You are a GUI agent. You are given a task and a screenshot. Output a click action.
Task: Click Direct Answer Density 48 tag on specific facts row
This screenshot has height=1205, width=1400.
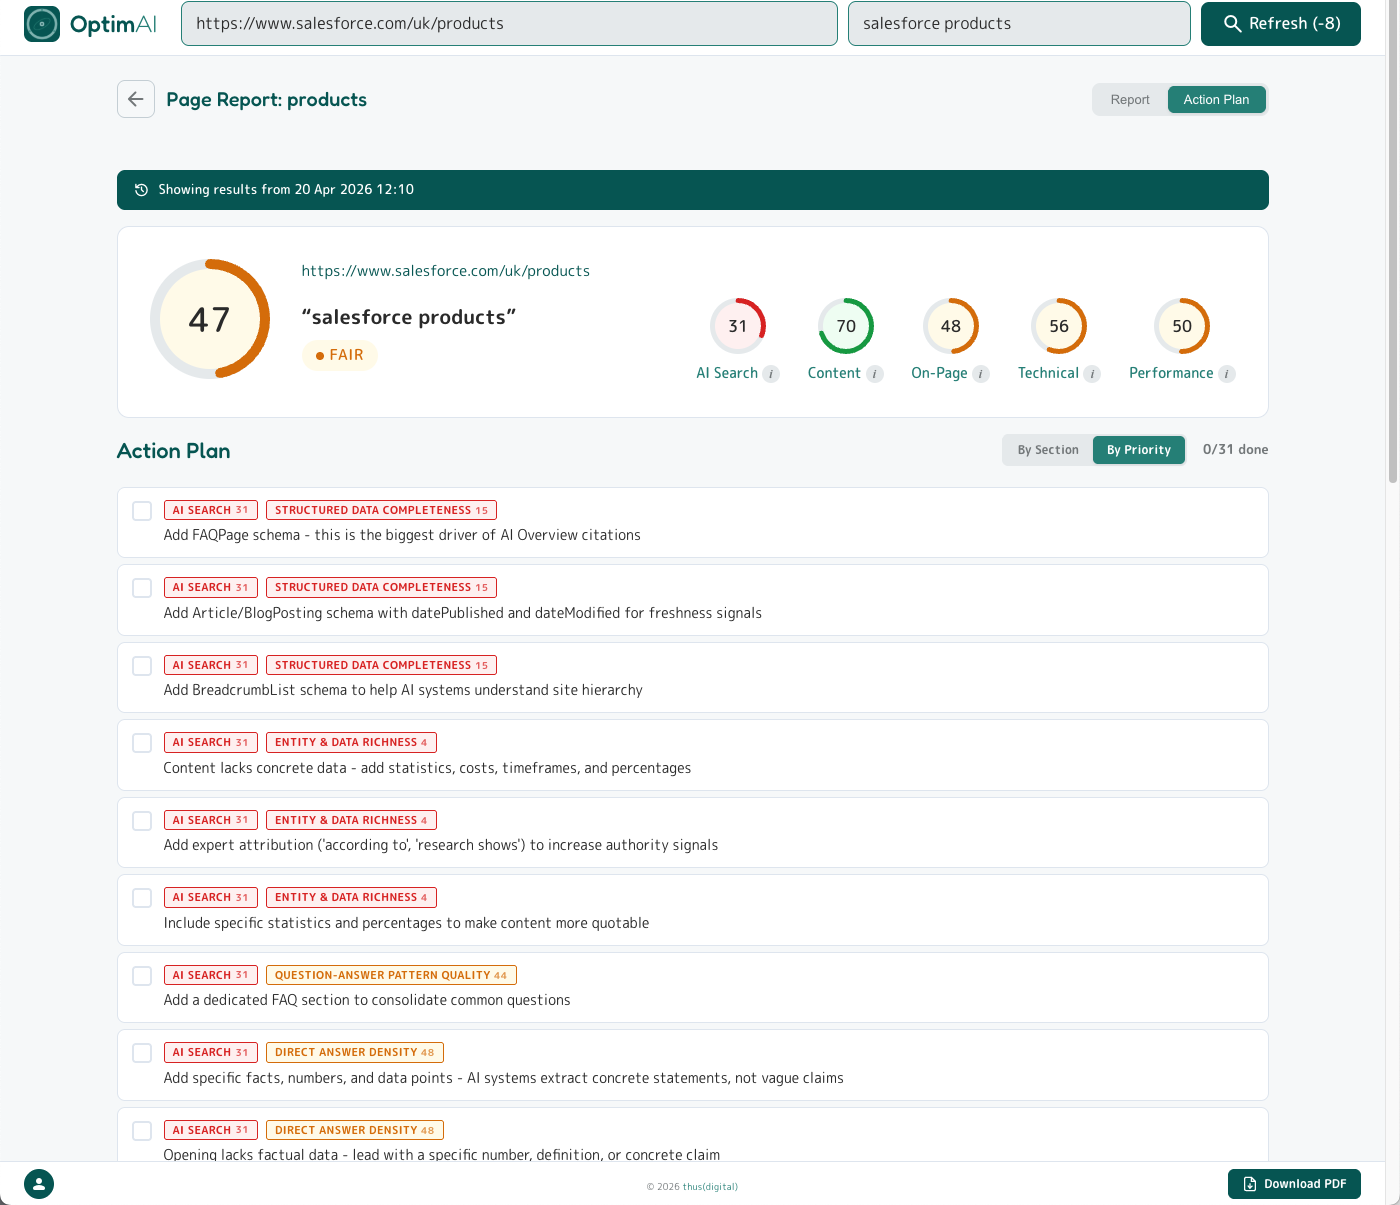[x=355, y=1052]
